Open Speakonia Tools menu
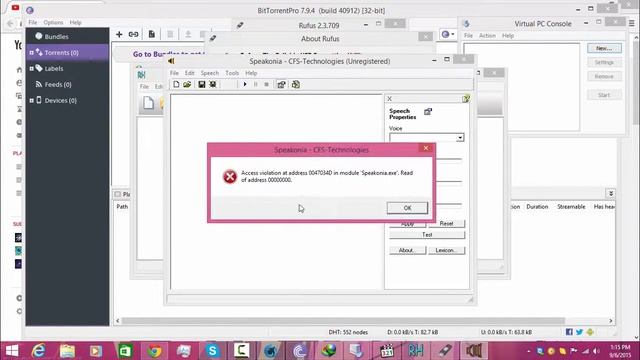 pos(232,73)
